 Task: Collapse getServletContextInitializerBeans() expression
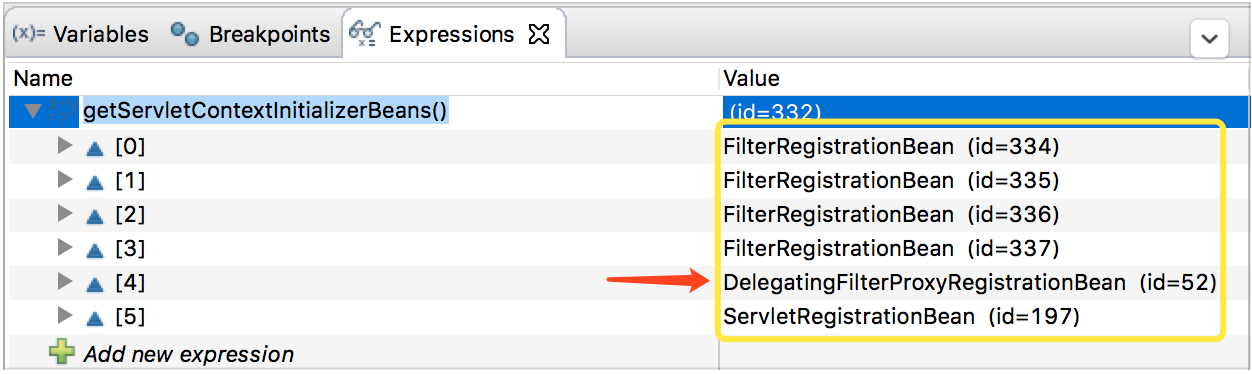point(33,111)
